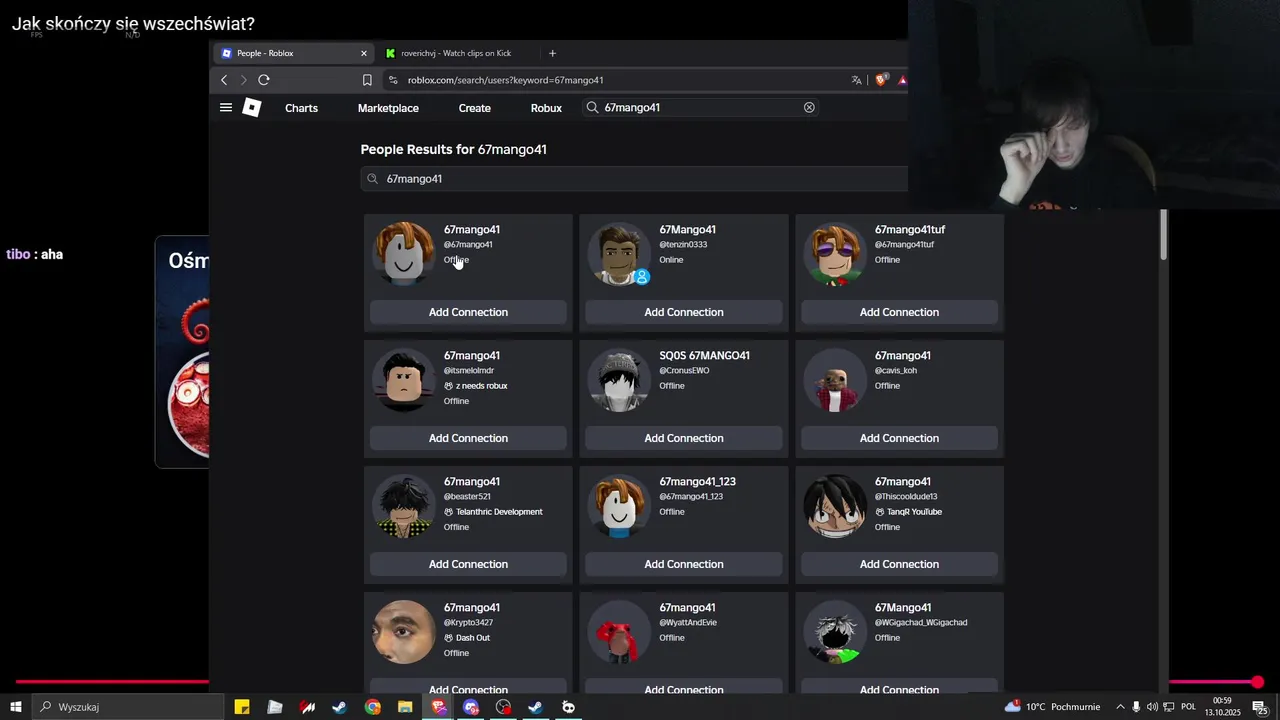This screenshot has height=720, width=1280.
Task: Select the People - Roblox tab
Action: (x=292, y=53)
